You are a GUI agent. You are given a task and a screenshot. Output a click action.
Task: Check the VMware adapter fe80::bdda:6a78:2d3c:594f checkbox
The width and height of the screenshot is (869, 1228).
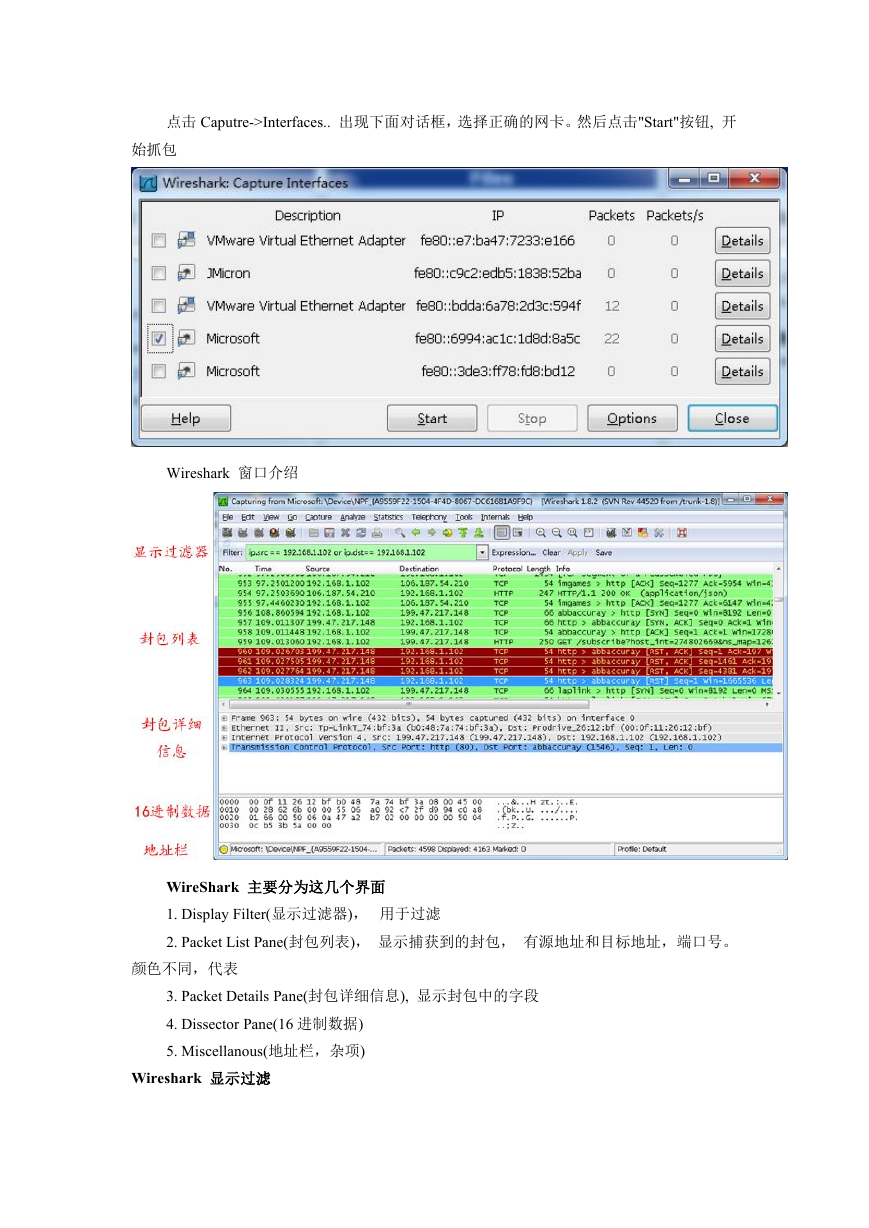(159, 306)
